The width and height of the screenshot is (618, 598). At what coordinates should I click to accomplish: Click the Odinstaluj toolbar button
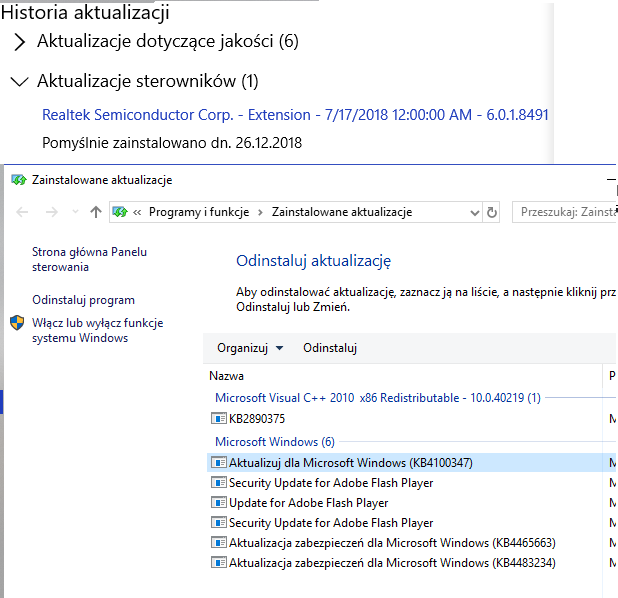coord(330,348)
